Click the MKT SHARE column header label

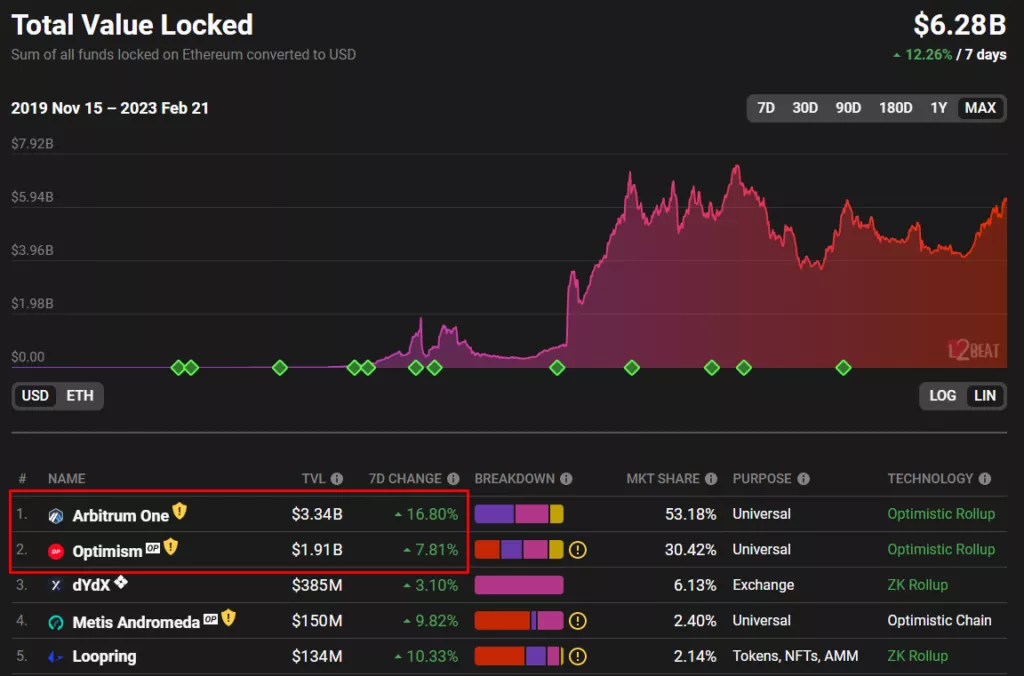tap(663, 479)
